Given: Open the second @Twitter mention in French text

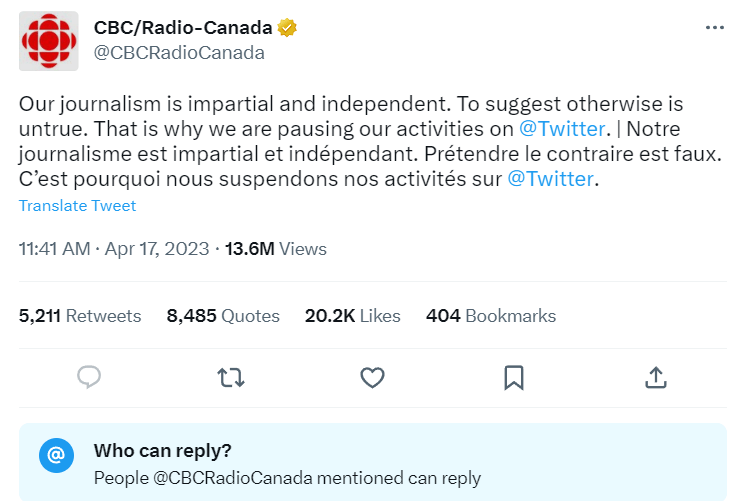Looking at the screenshot, I should 550,179.
